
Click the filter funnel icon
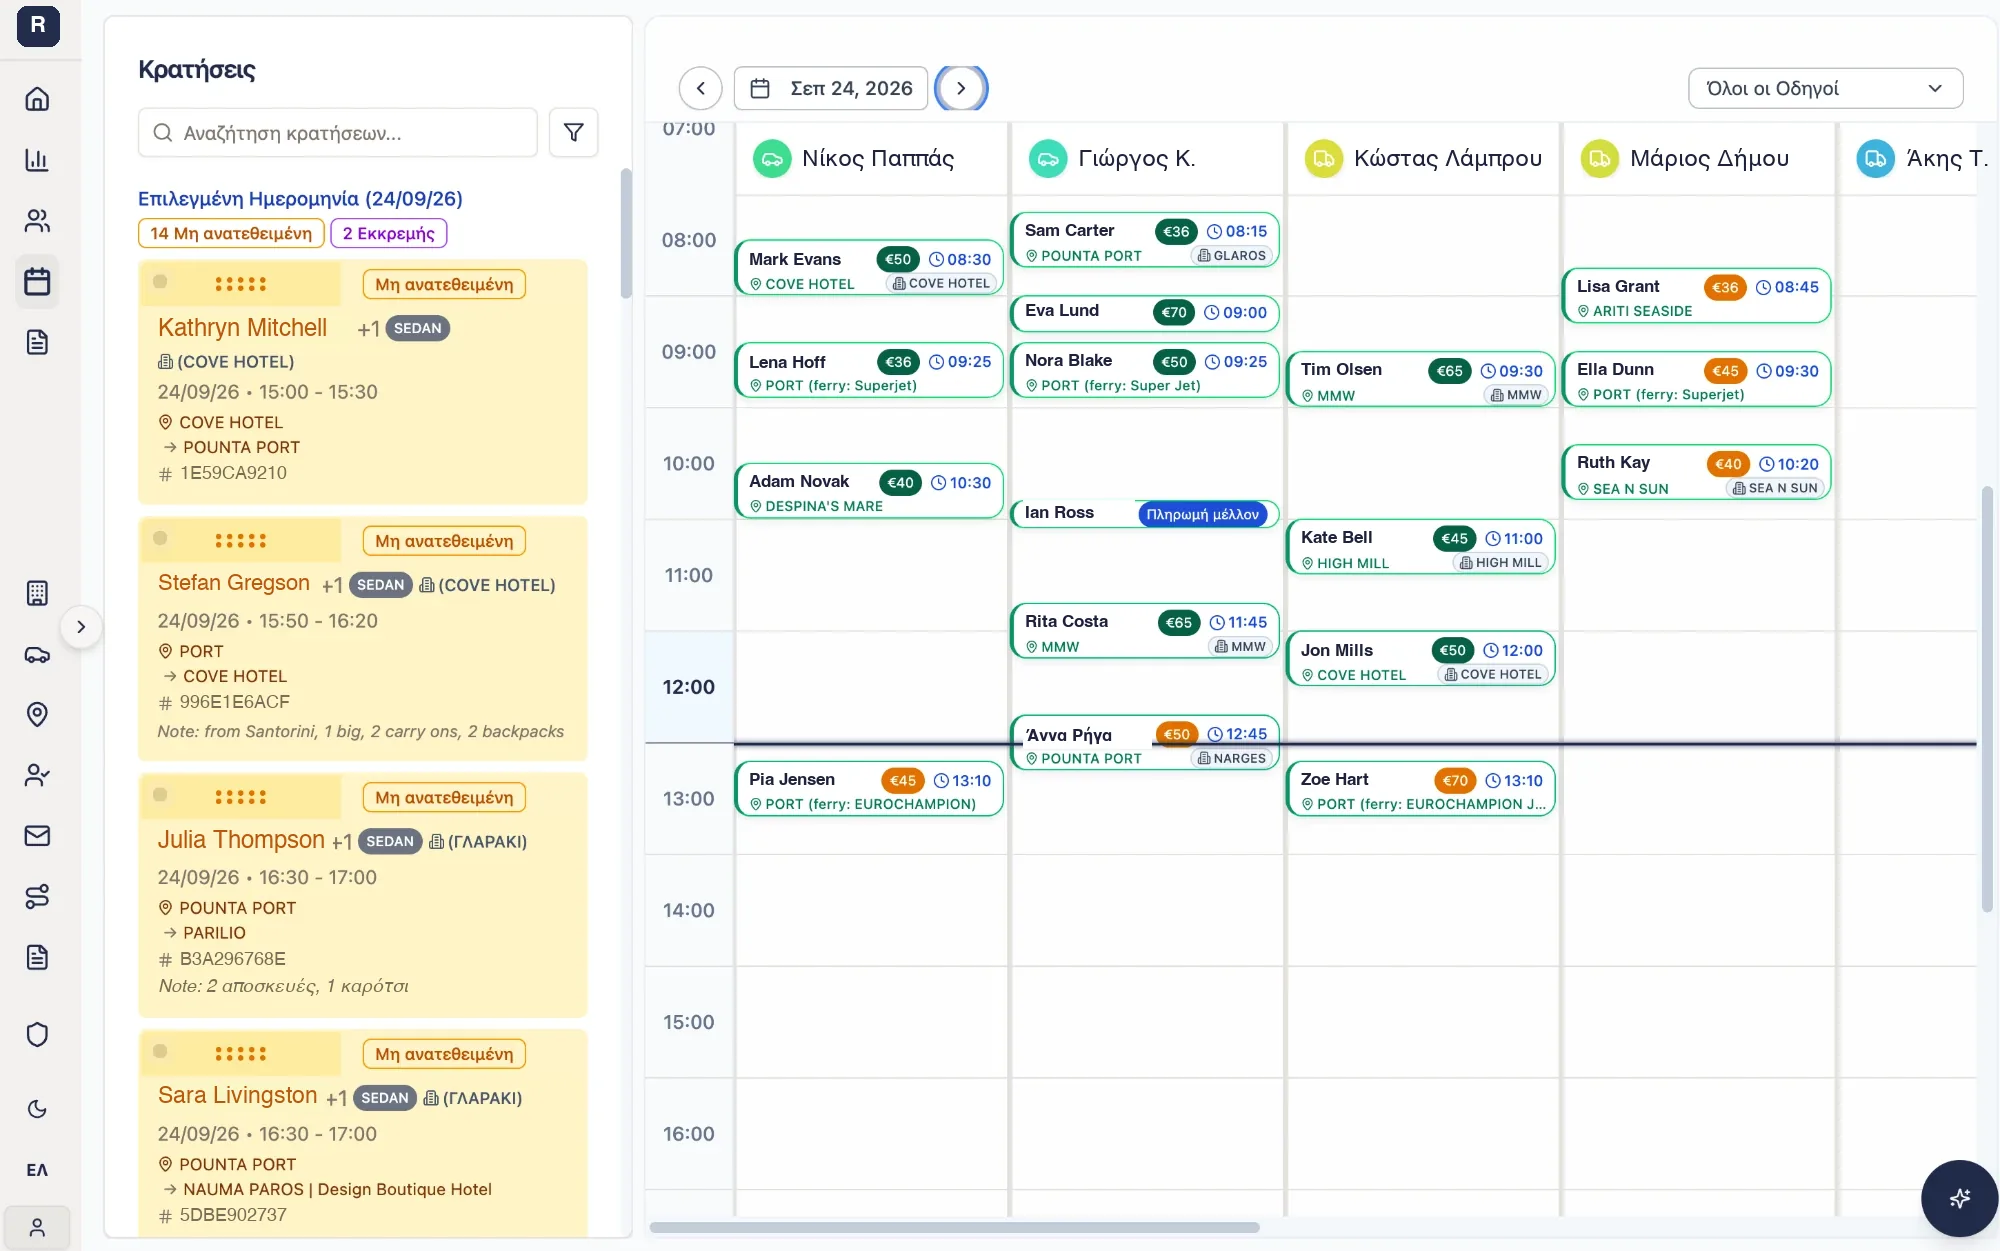pos(574,132)
